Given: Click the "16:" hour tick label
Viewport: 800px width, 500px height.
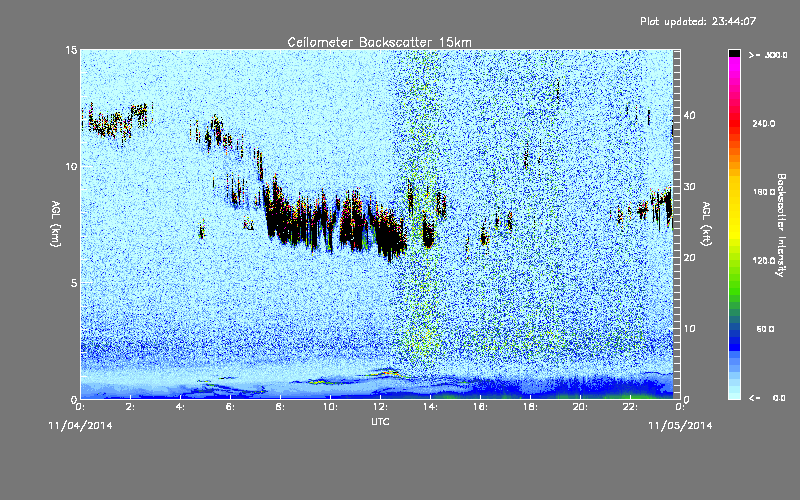Looking at the screenshot, I should coord(481,407).
